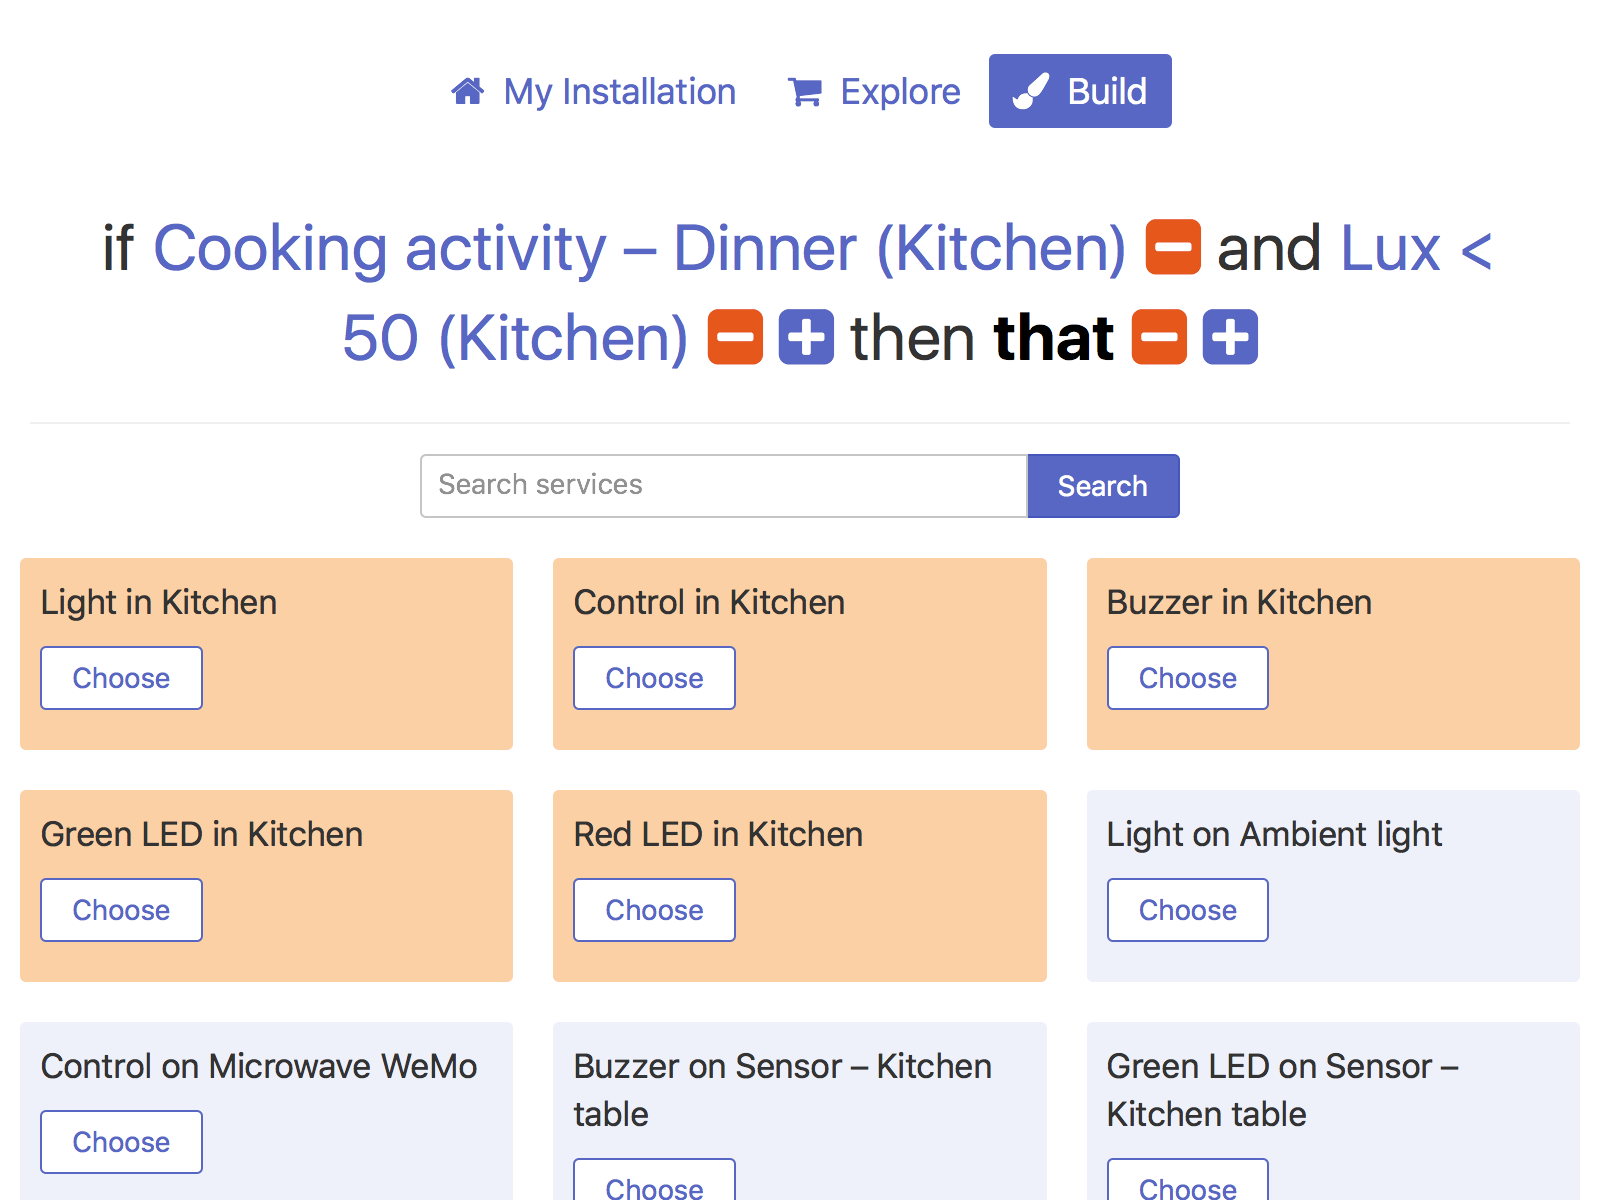
Task: Choose the Control in Kitchen service
Action: (654, 678)
